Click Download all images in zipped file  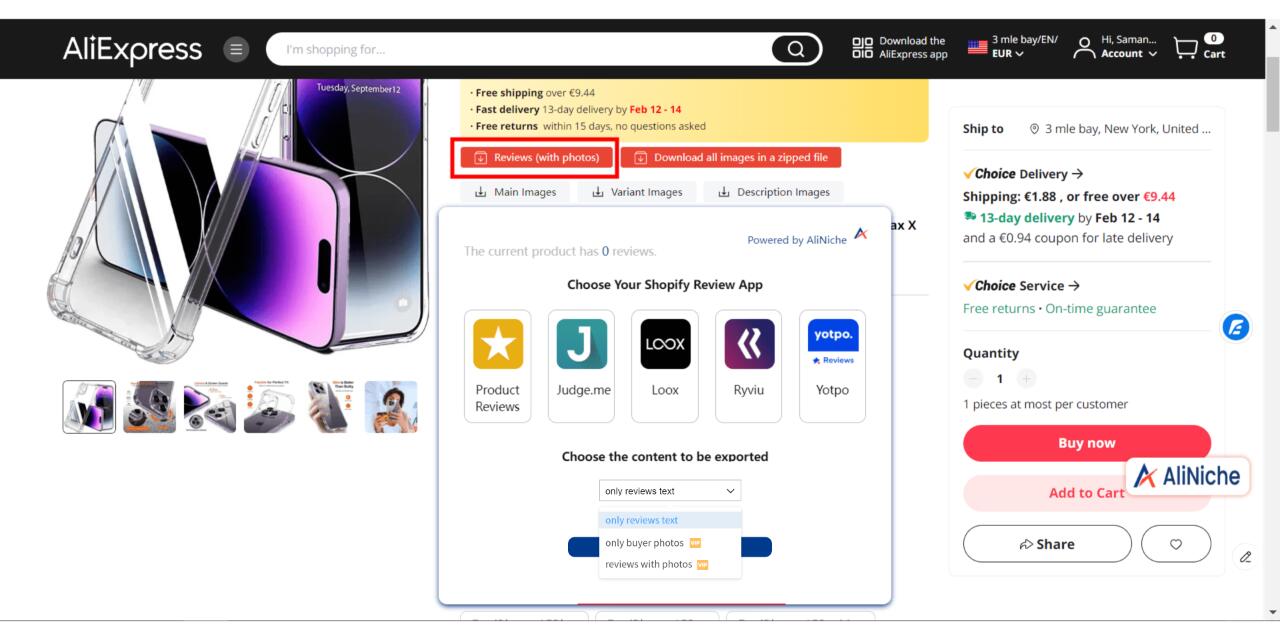(731, 158)
